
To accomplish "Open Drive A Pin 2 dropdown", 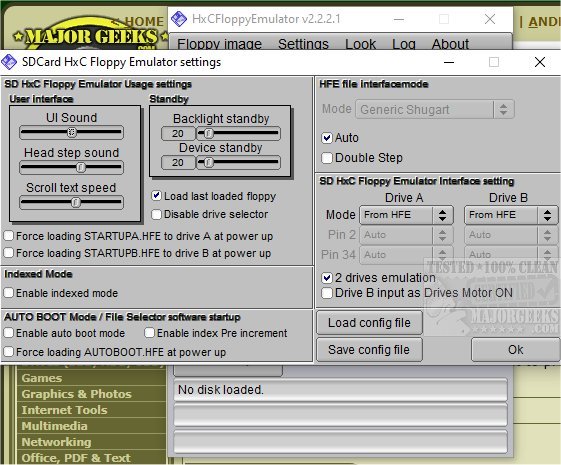I will (x=406, y=235).
